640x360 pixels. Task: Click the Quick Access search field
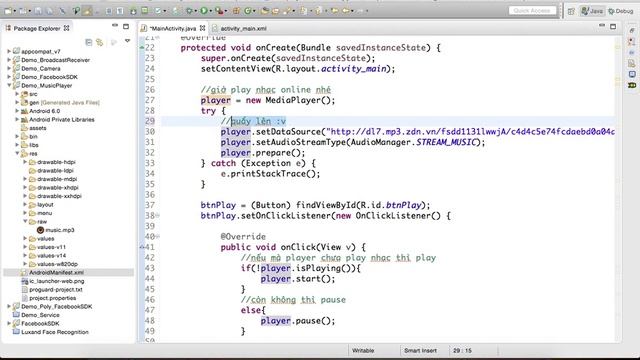point(532,11)
